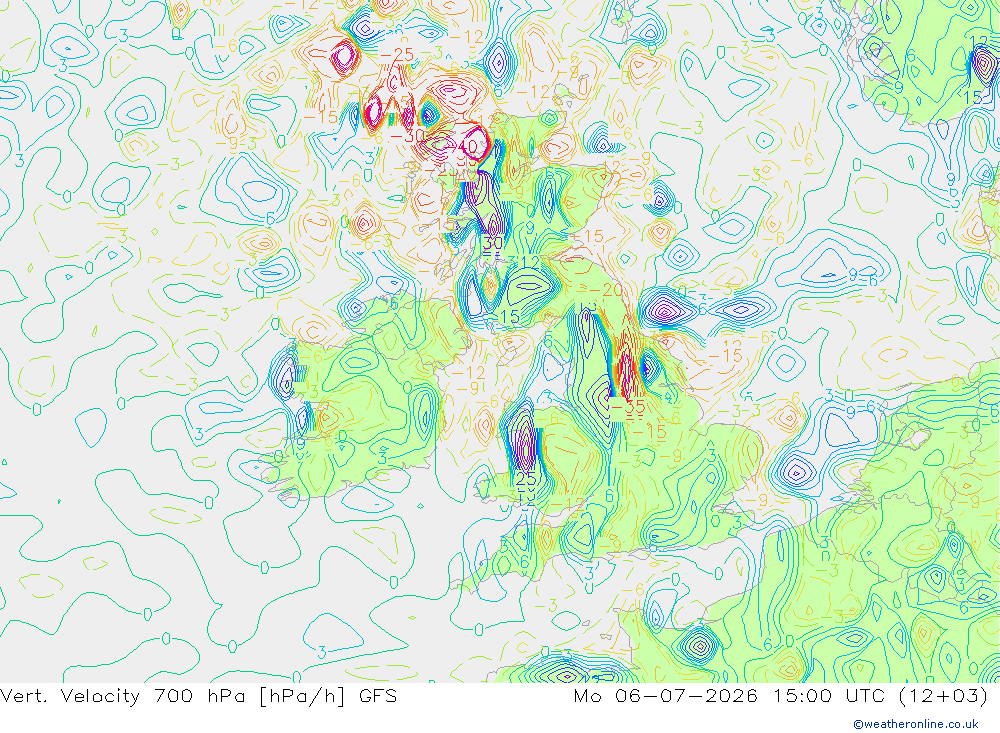Click the '-30' contour label northwest of Scotland
Viewport: 1000px width, 733px height.
[x=407, y=135]
